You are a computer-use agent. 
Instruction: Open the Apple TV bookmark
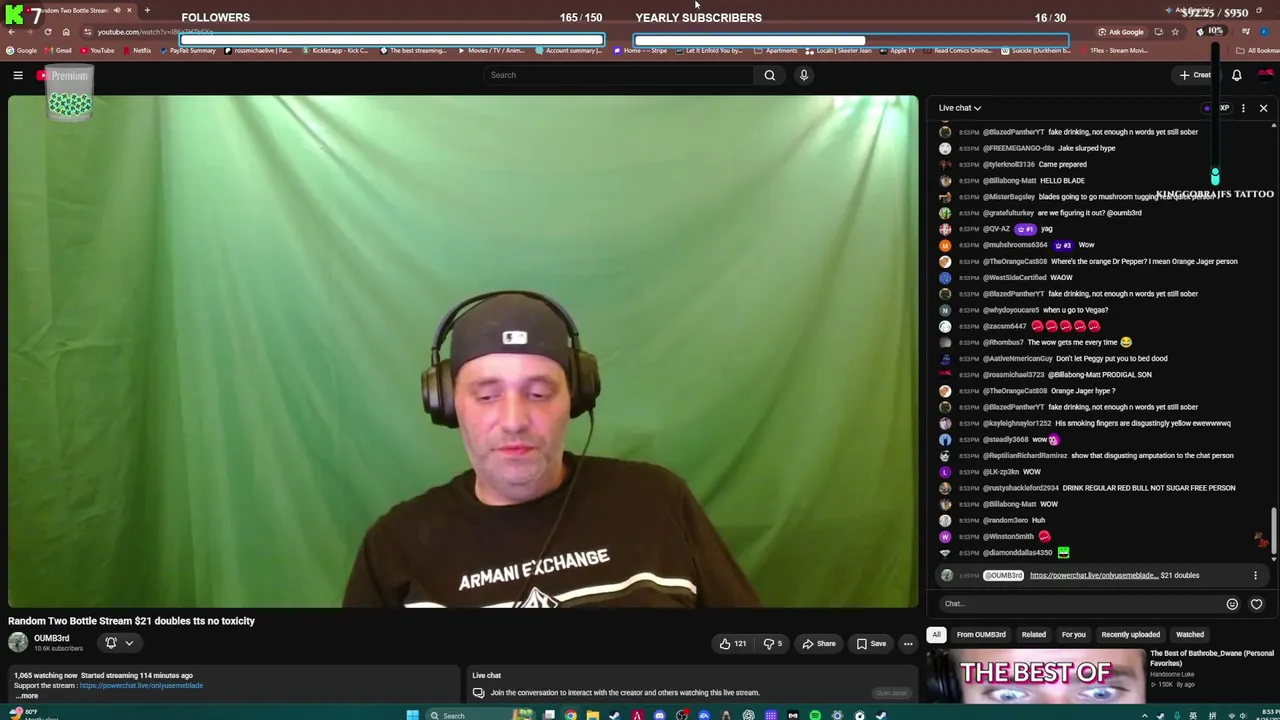pos(897,50)
